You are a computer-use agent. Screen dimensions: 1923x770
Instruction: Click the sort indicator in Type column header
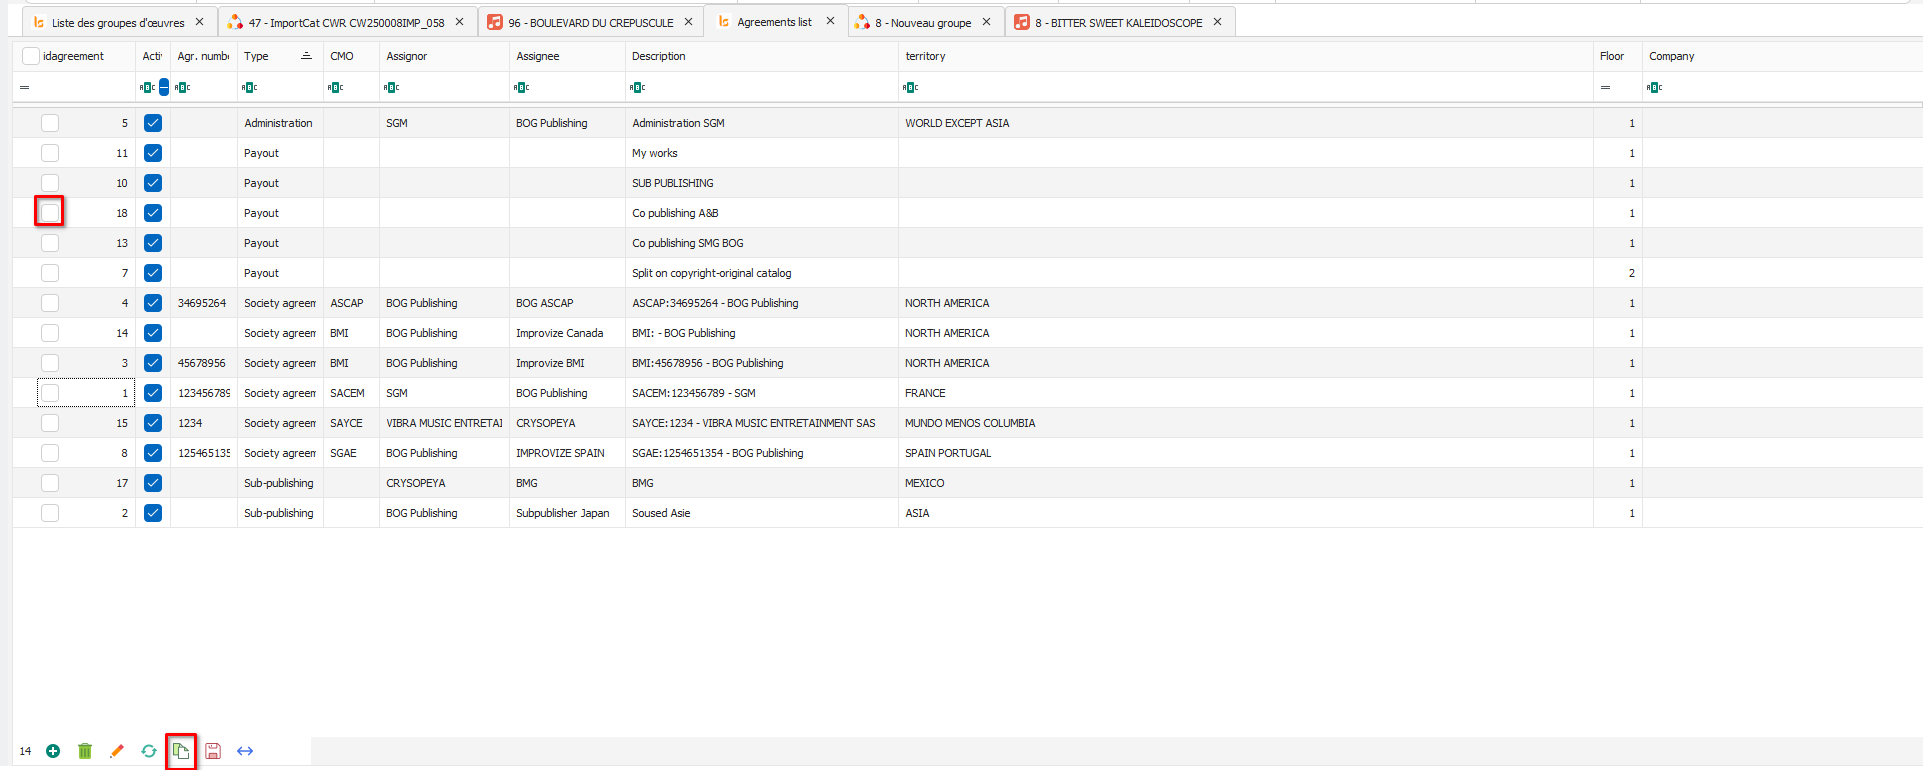pos(306,56)
